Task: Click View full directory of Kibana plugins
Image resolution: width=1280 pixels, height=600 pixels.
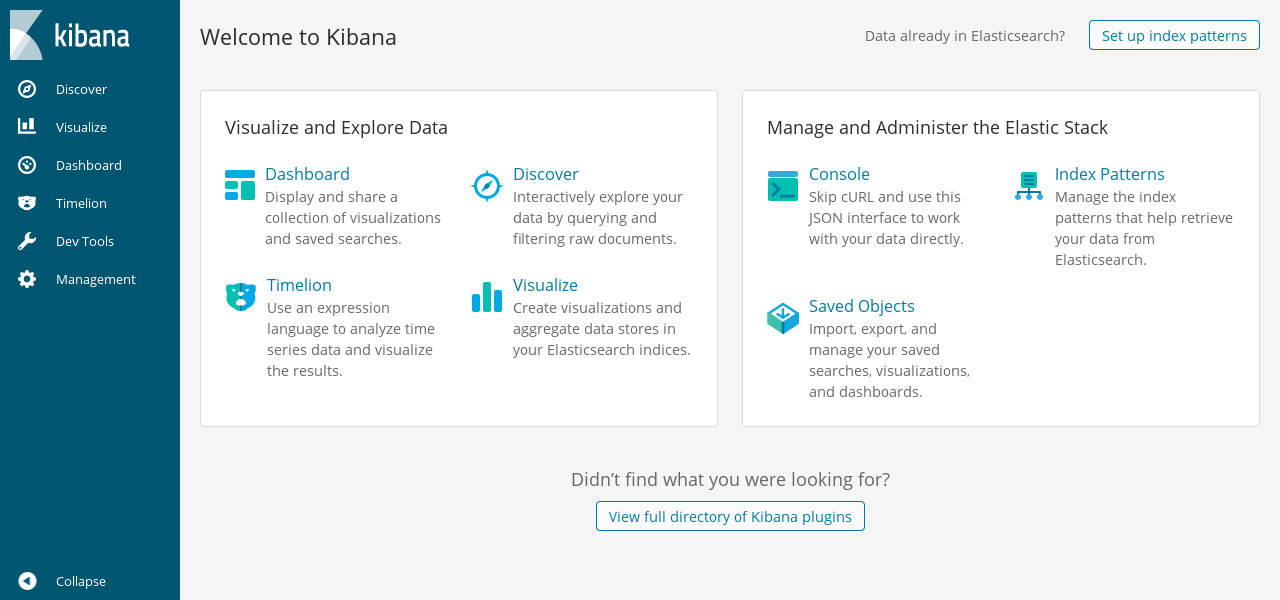Action: [730, 516]
